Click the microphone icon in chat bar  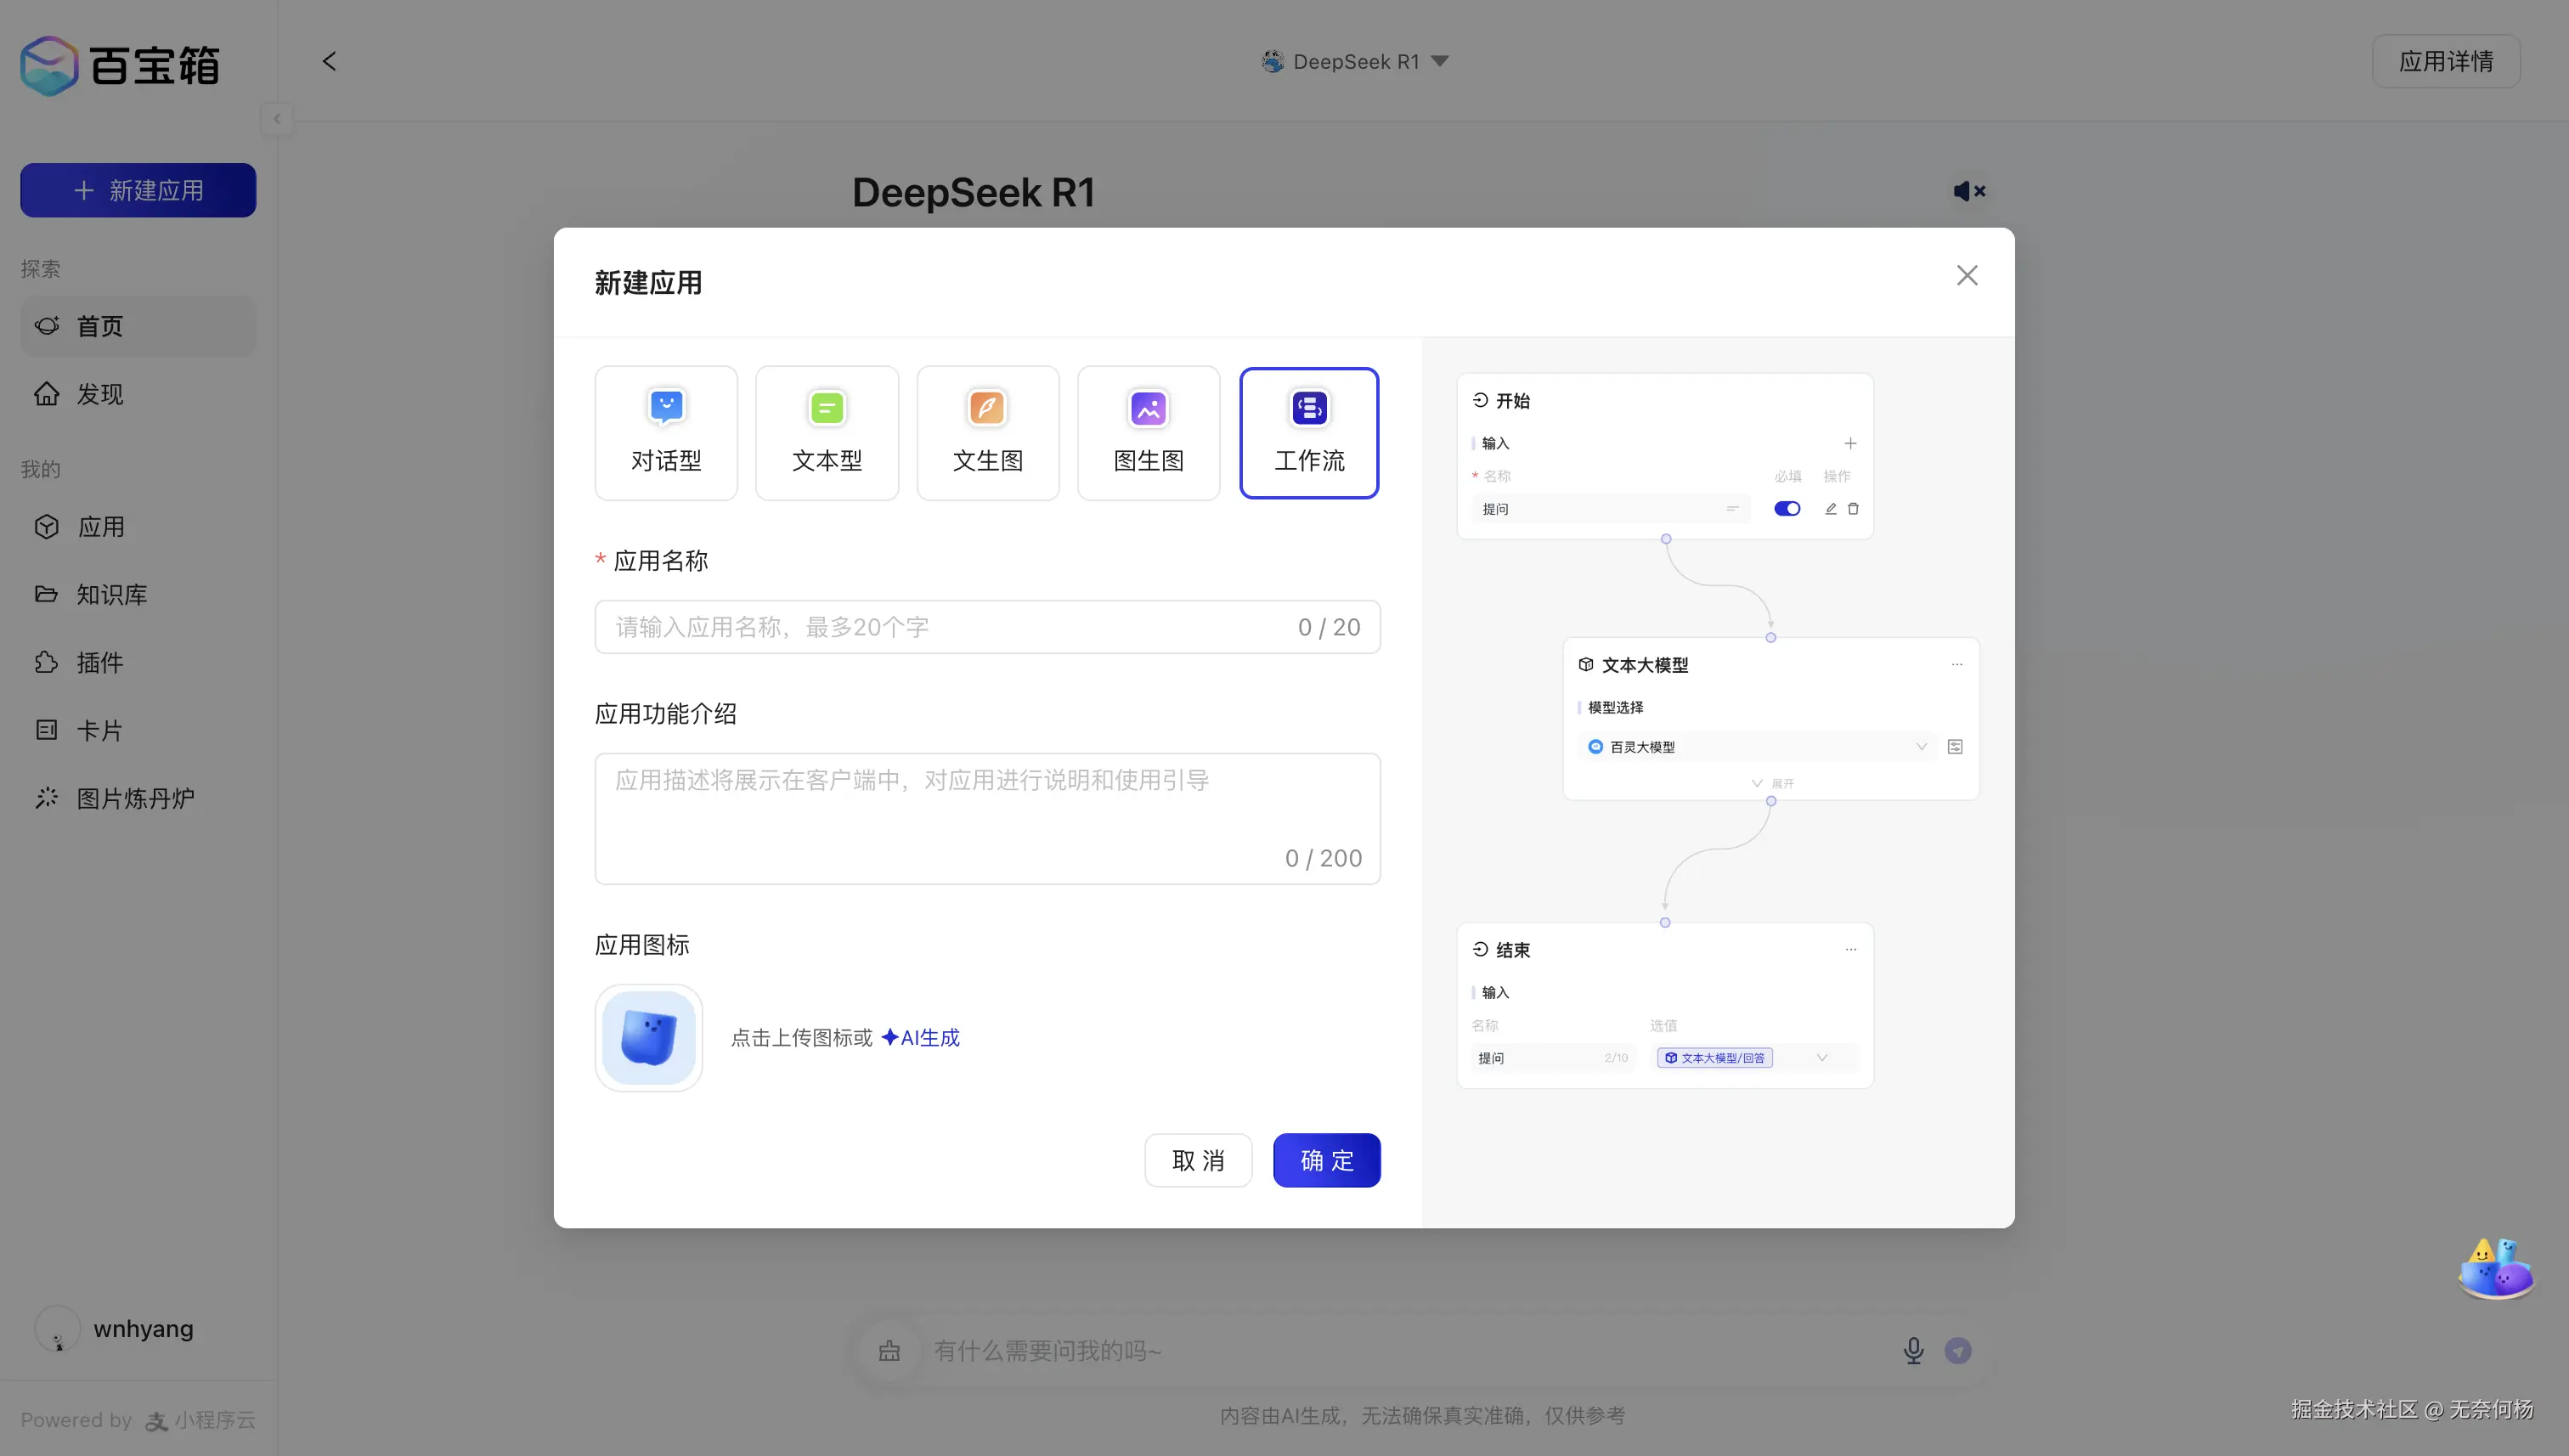[1913, 1351]
